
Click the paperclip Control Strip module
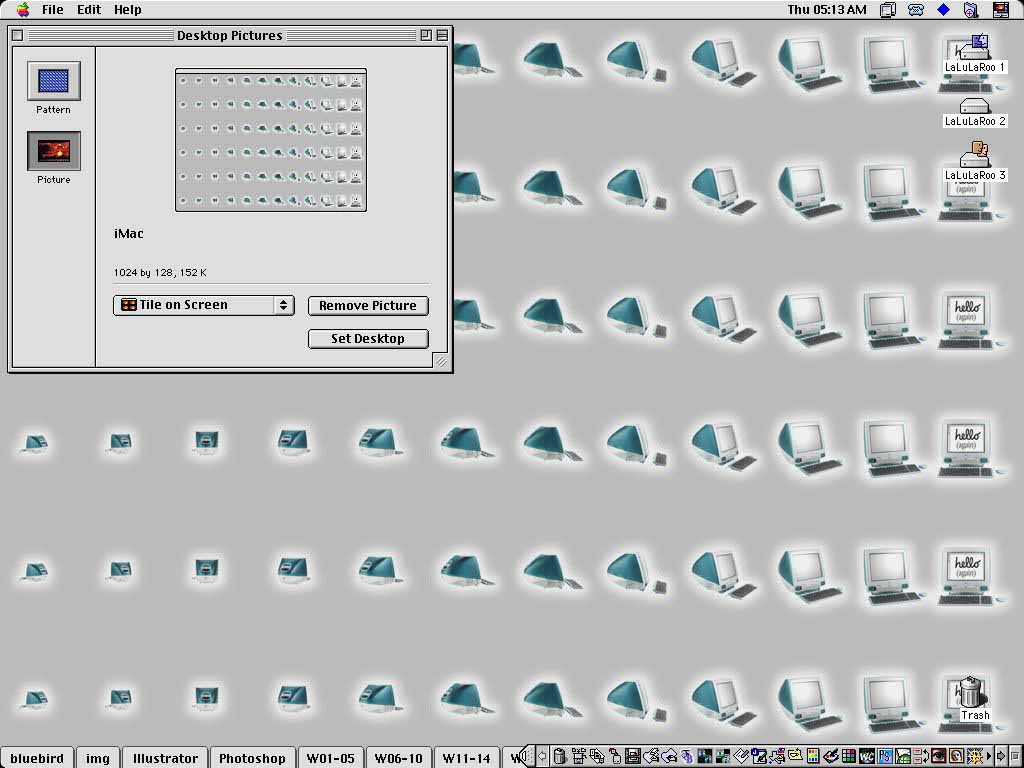[x=740, y=756]
